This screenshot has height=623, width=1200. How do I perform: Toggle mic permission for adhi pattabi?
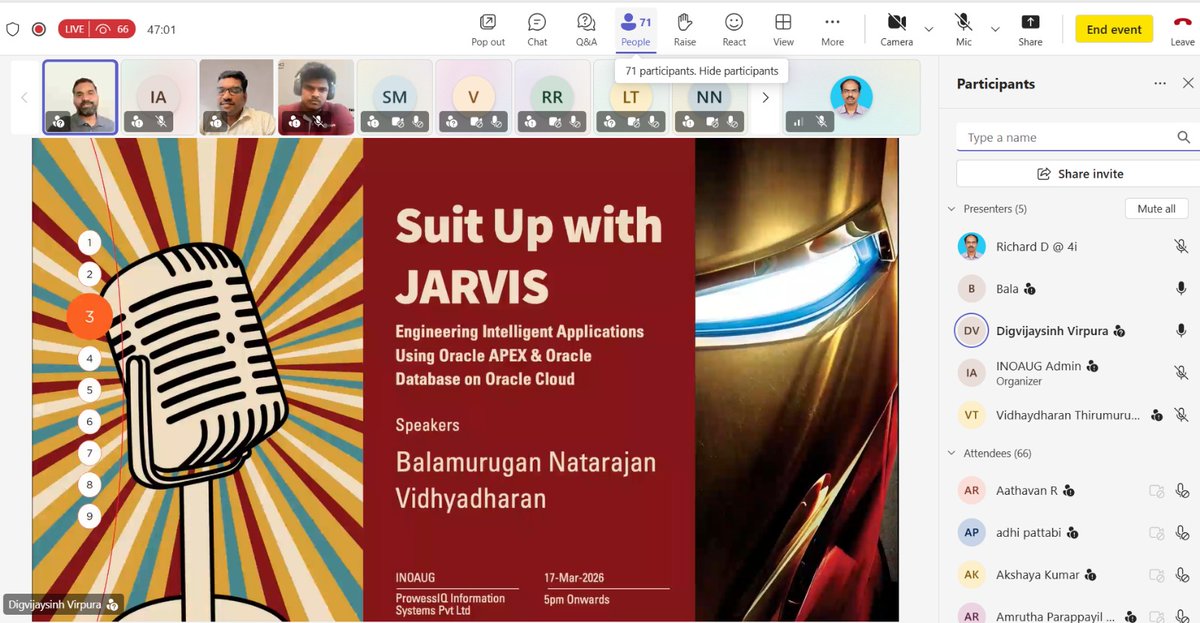coord(1181,533)
